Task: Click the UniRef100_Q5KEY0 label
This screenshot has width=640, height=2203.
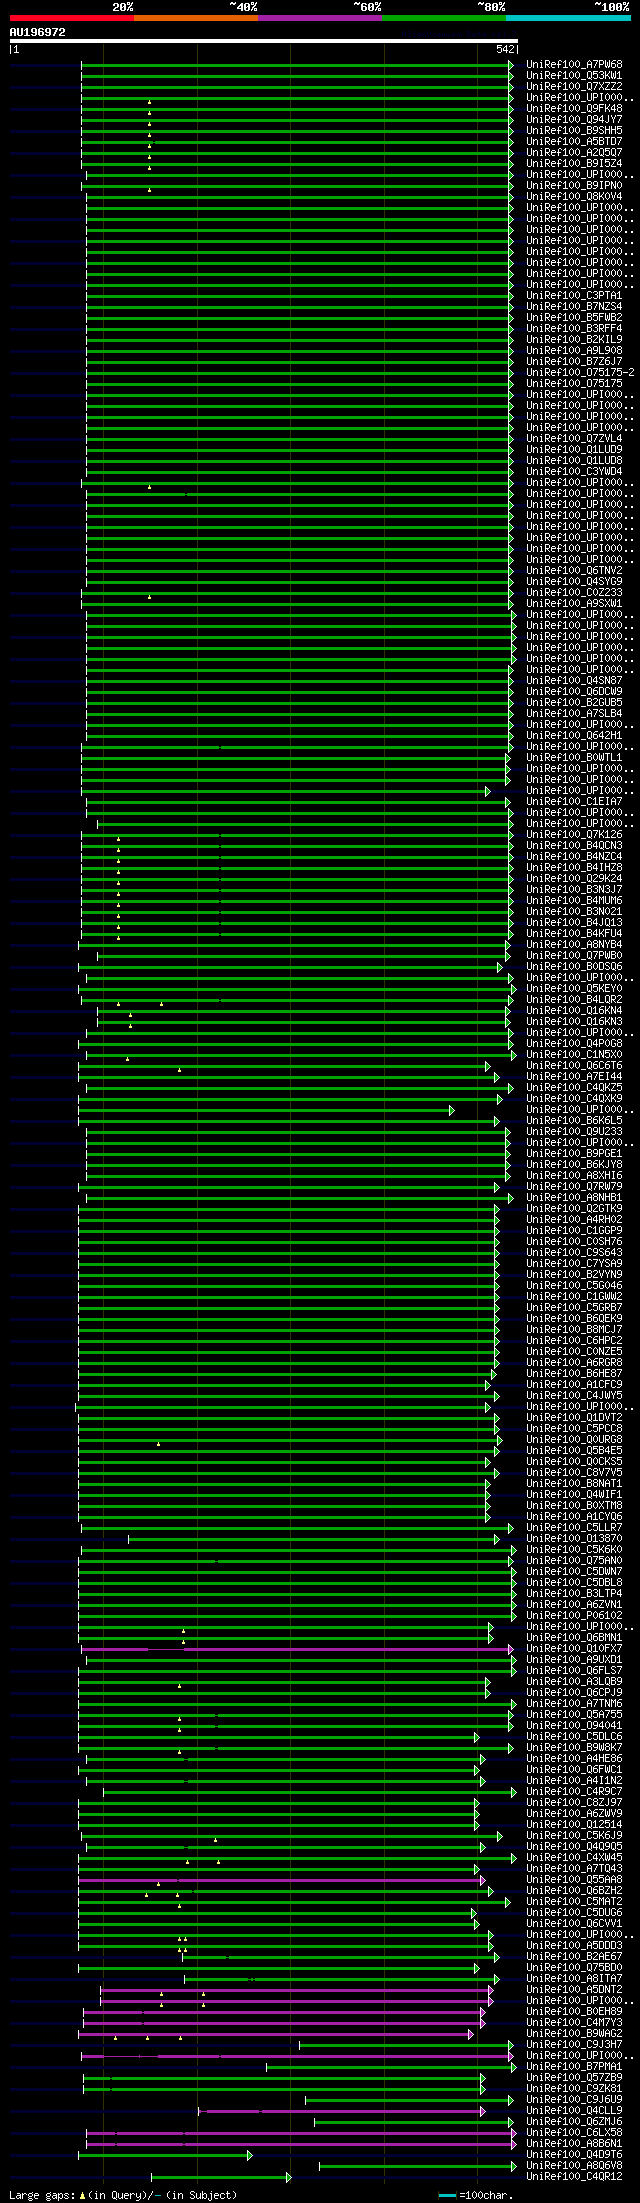Action: click(574, 988)
